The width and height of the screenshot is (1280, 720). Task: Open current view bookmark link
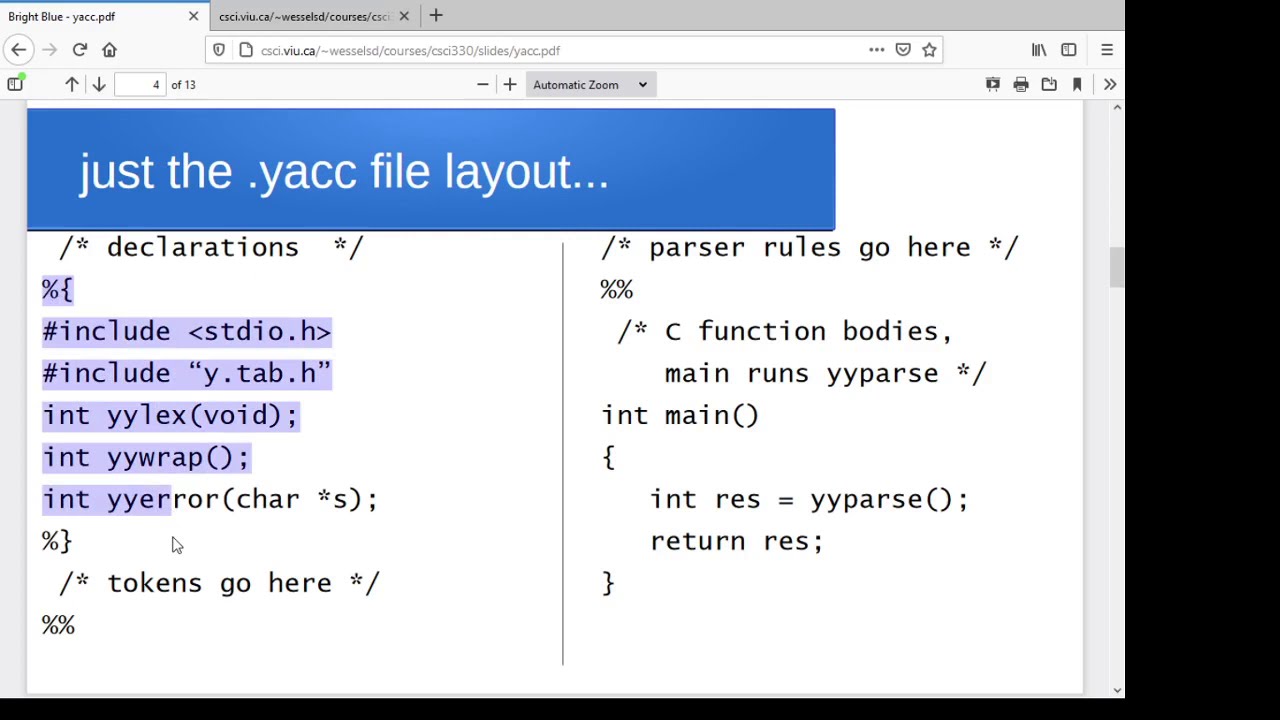point(1077,85)
